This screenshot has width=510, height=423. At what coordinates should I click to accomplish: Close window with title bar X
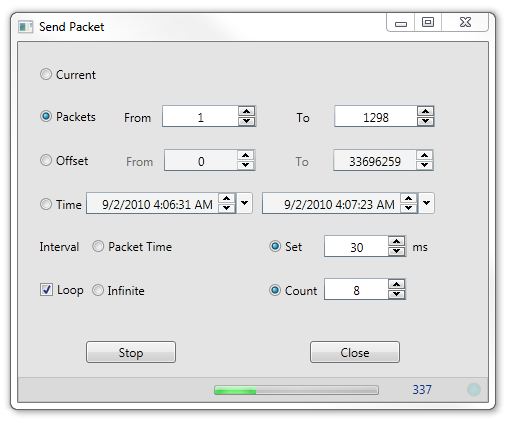click(465, 23)
